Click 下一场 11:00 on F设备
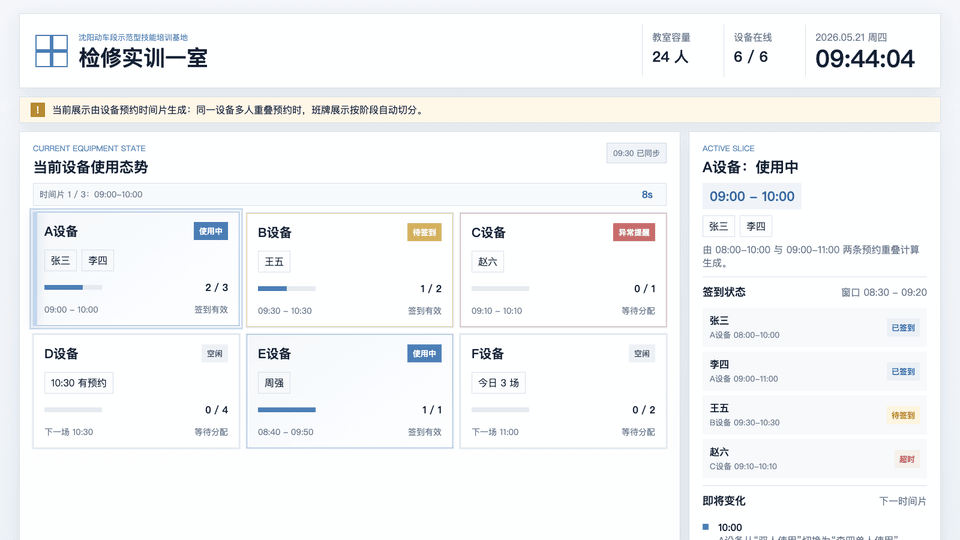 [x=495, y=432]
